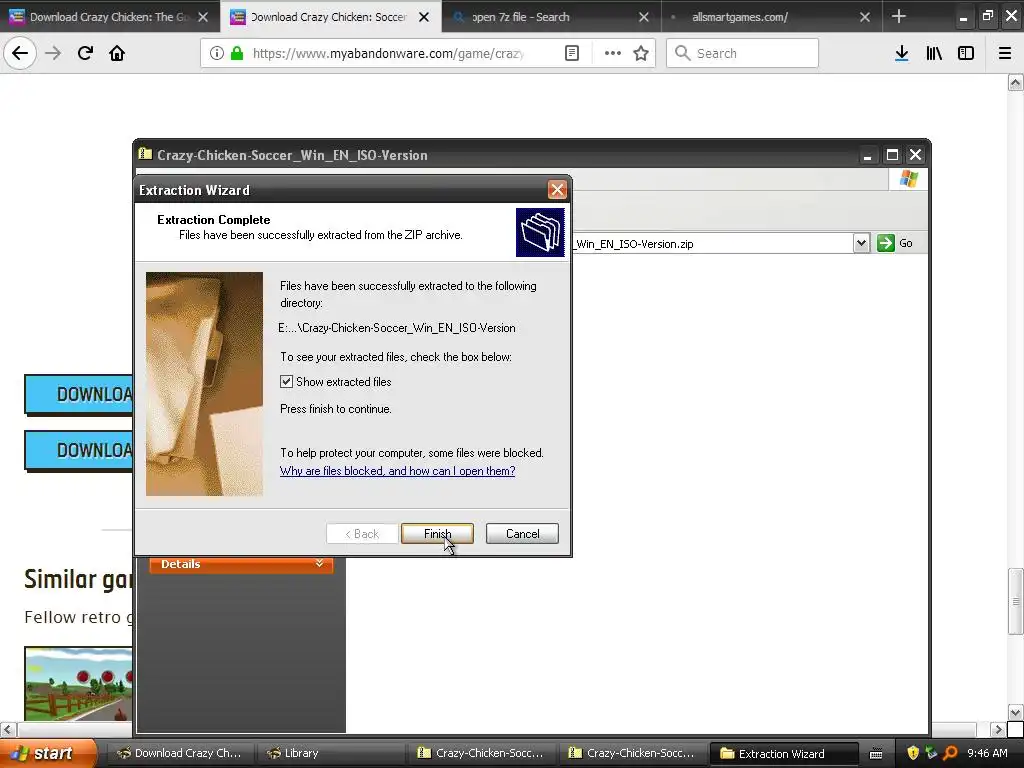Viewport: 1024px width, 768px height.
Task: Cancel the Extraction Wizard
Action: [522, 534]
